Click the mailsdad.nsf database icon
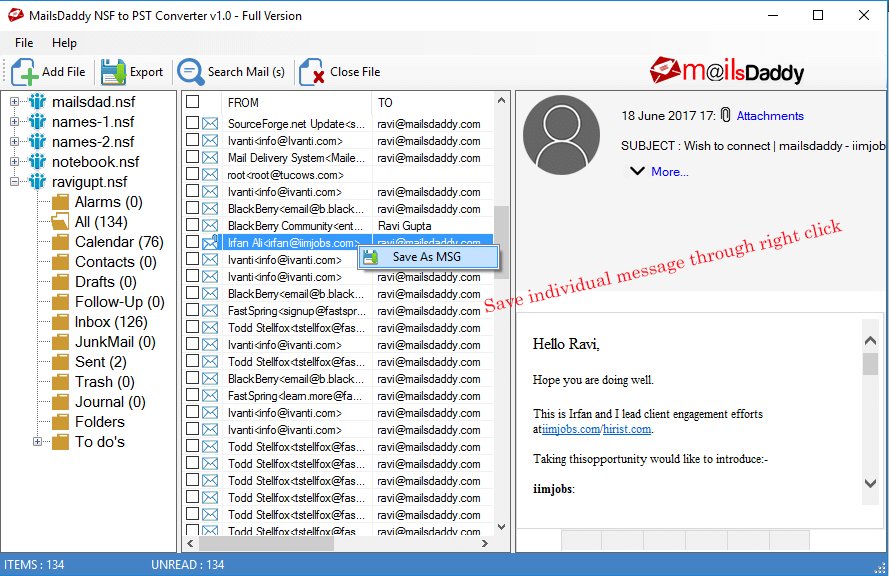 point(38,102)
